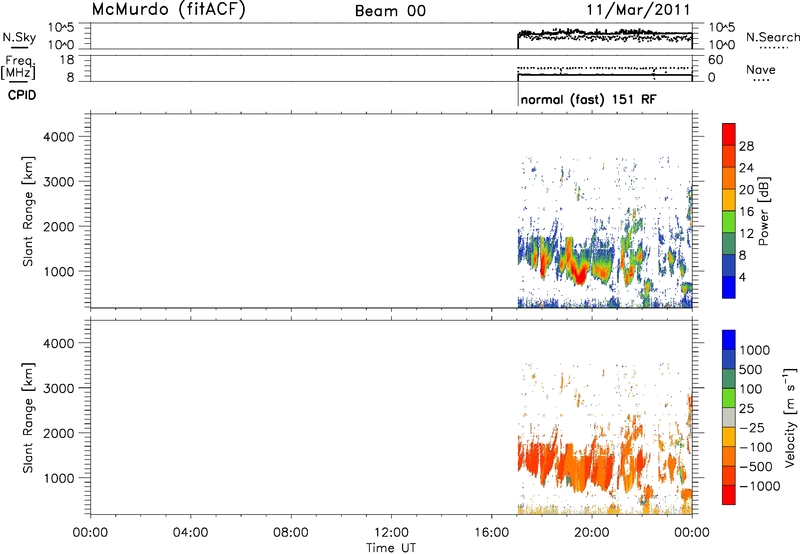The image size is (800, 554).
Task: Click the 'Slant Range [km]' label of power panel
Action: (x=28, y=211)
